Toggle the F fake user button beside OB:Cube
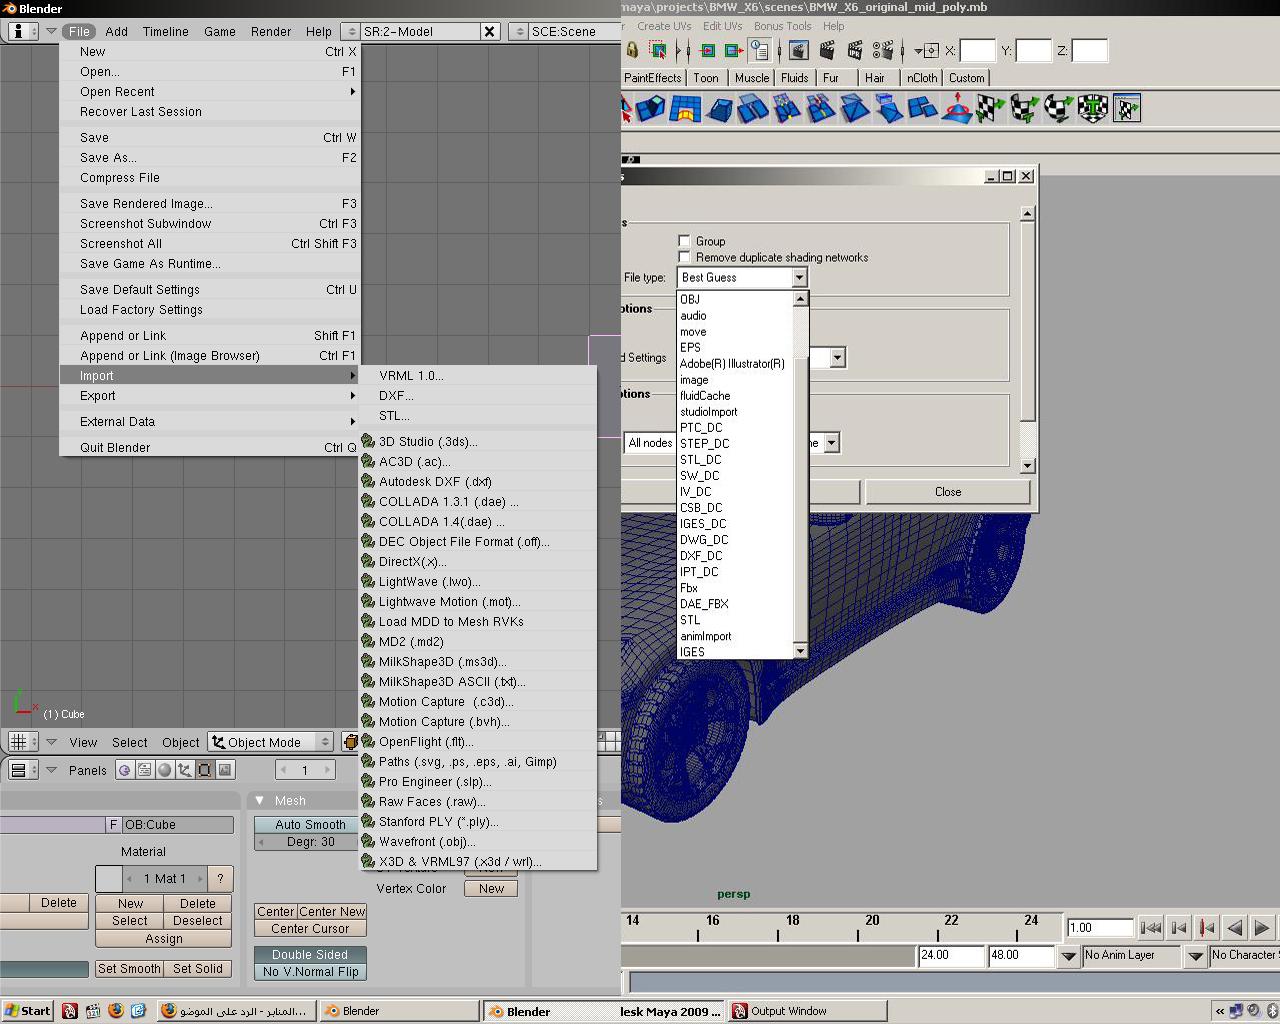The height and width of the screenshot is (1024, 1280). coord(113,824)
